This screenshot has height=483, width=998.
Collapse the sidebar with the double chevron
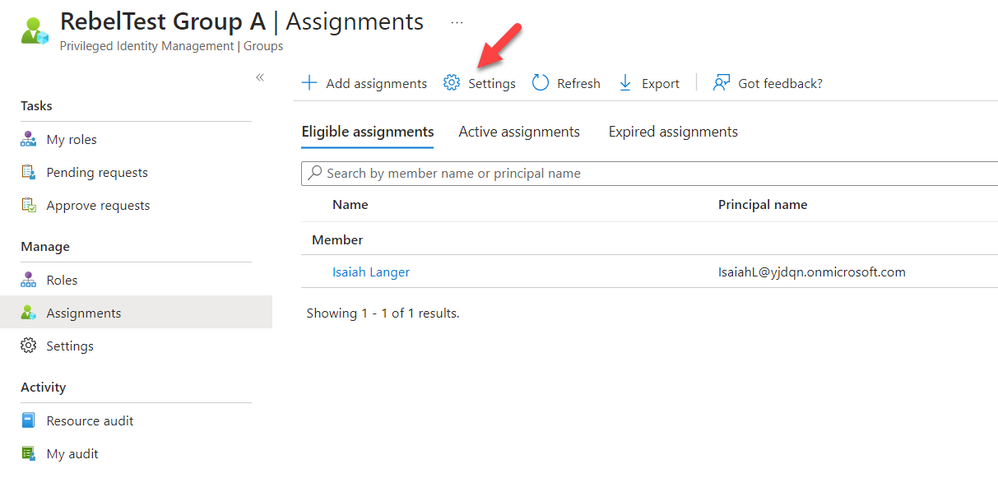[x=260, y=77]
